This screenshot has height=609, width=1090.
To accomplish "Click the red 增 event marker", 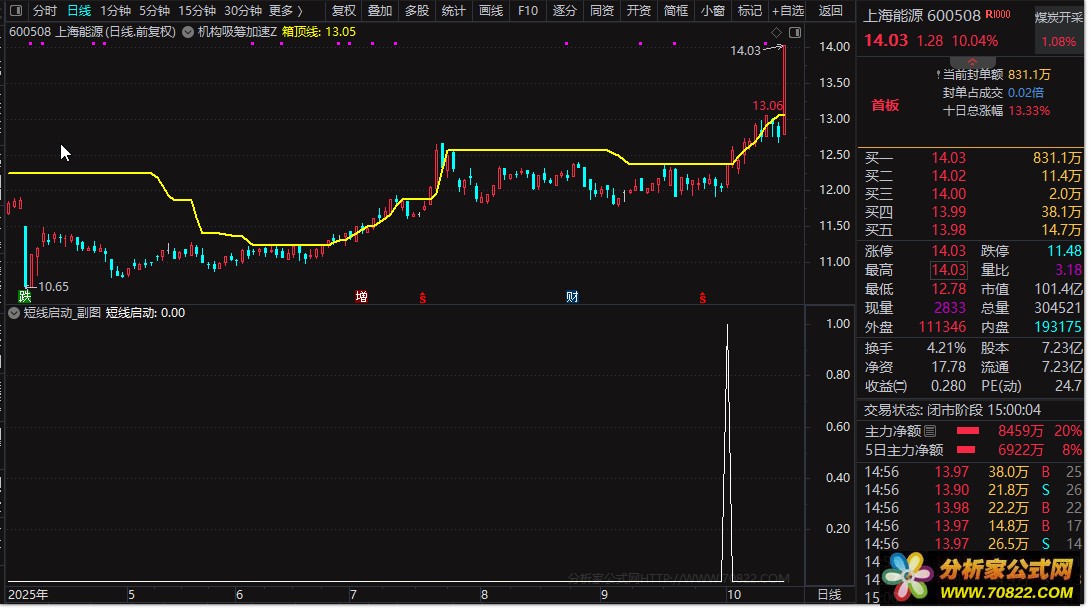I will point(361,296).
